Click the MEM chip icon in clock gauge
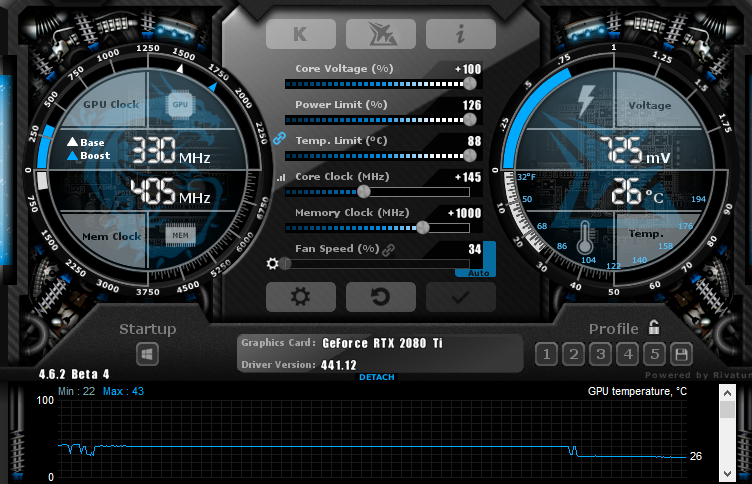 [180, 235]
